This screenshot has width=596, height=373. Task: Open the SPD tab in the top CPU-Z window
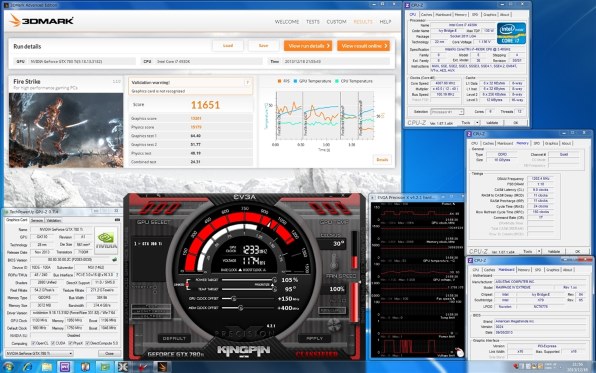click(475, 14)
